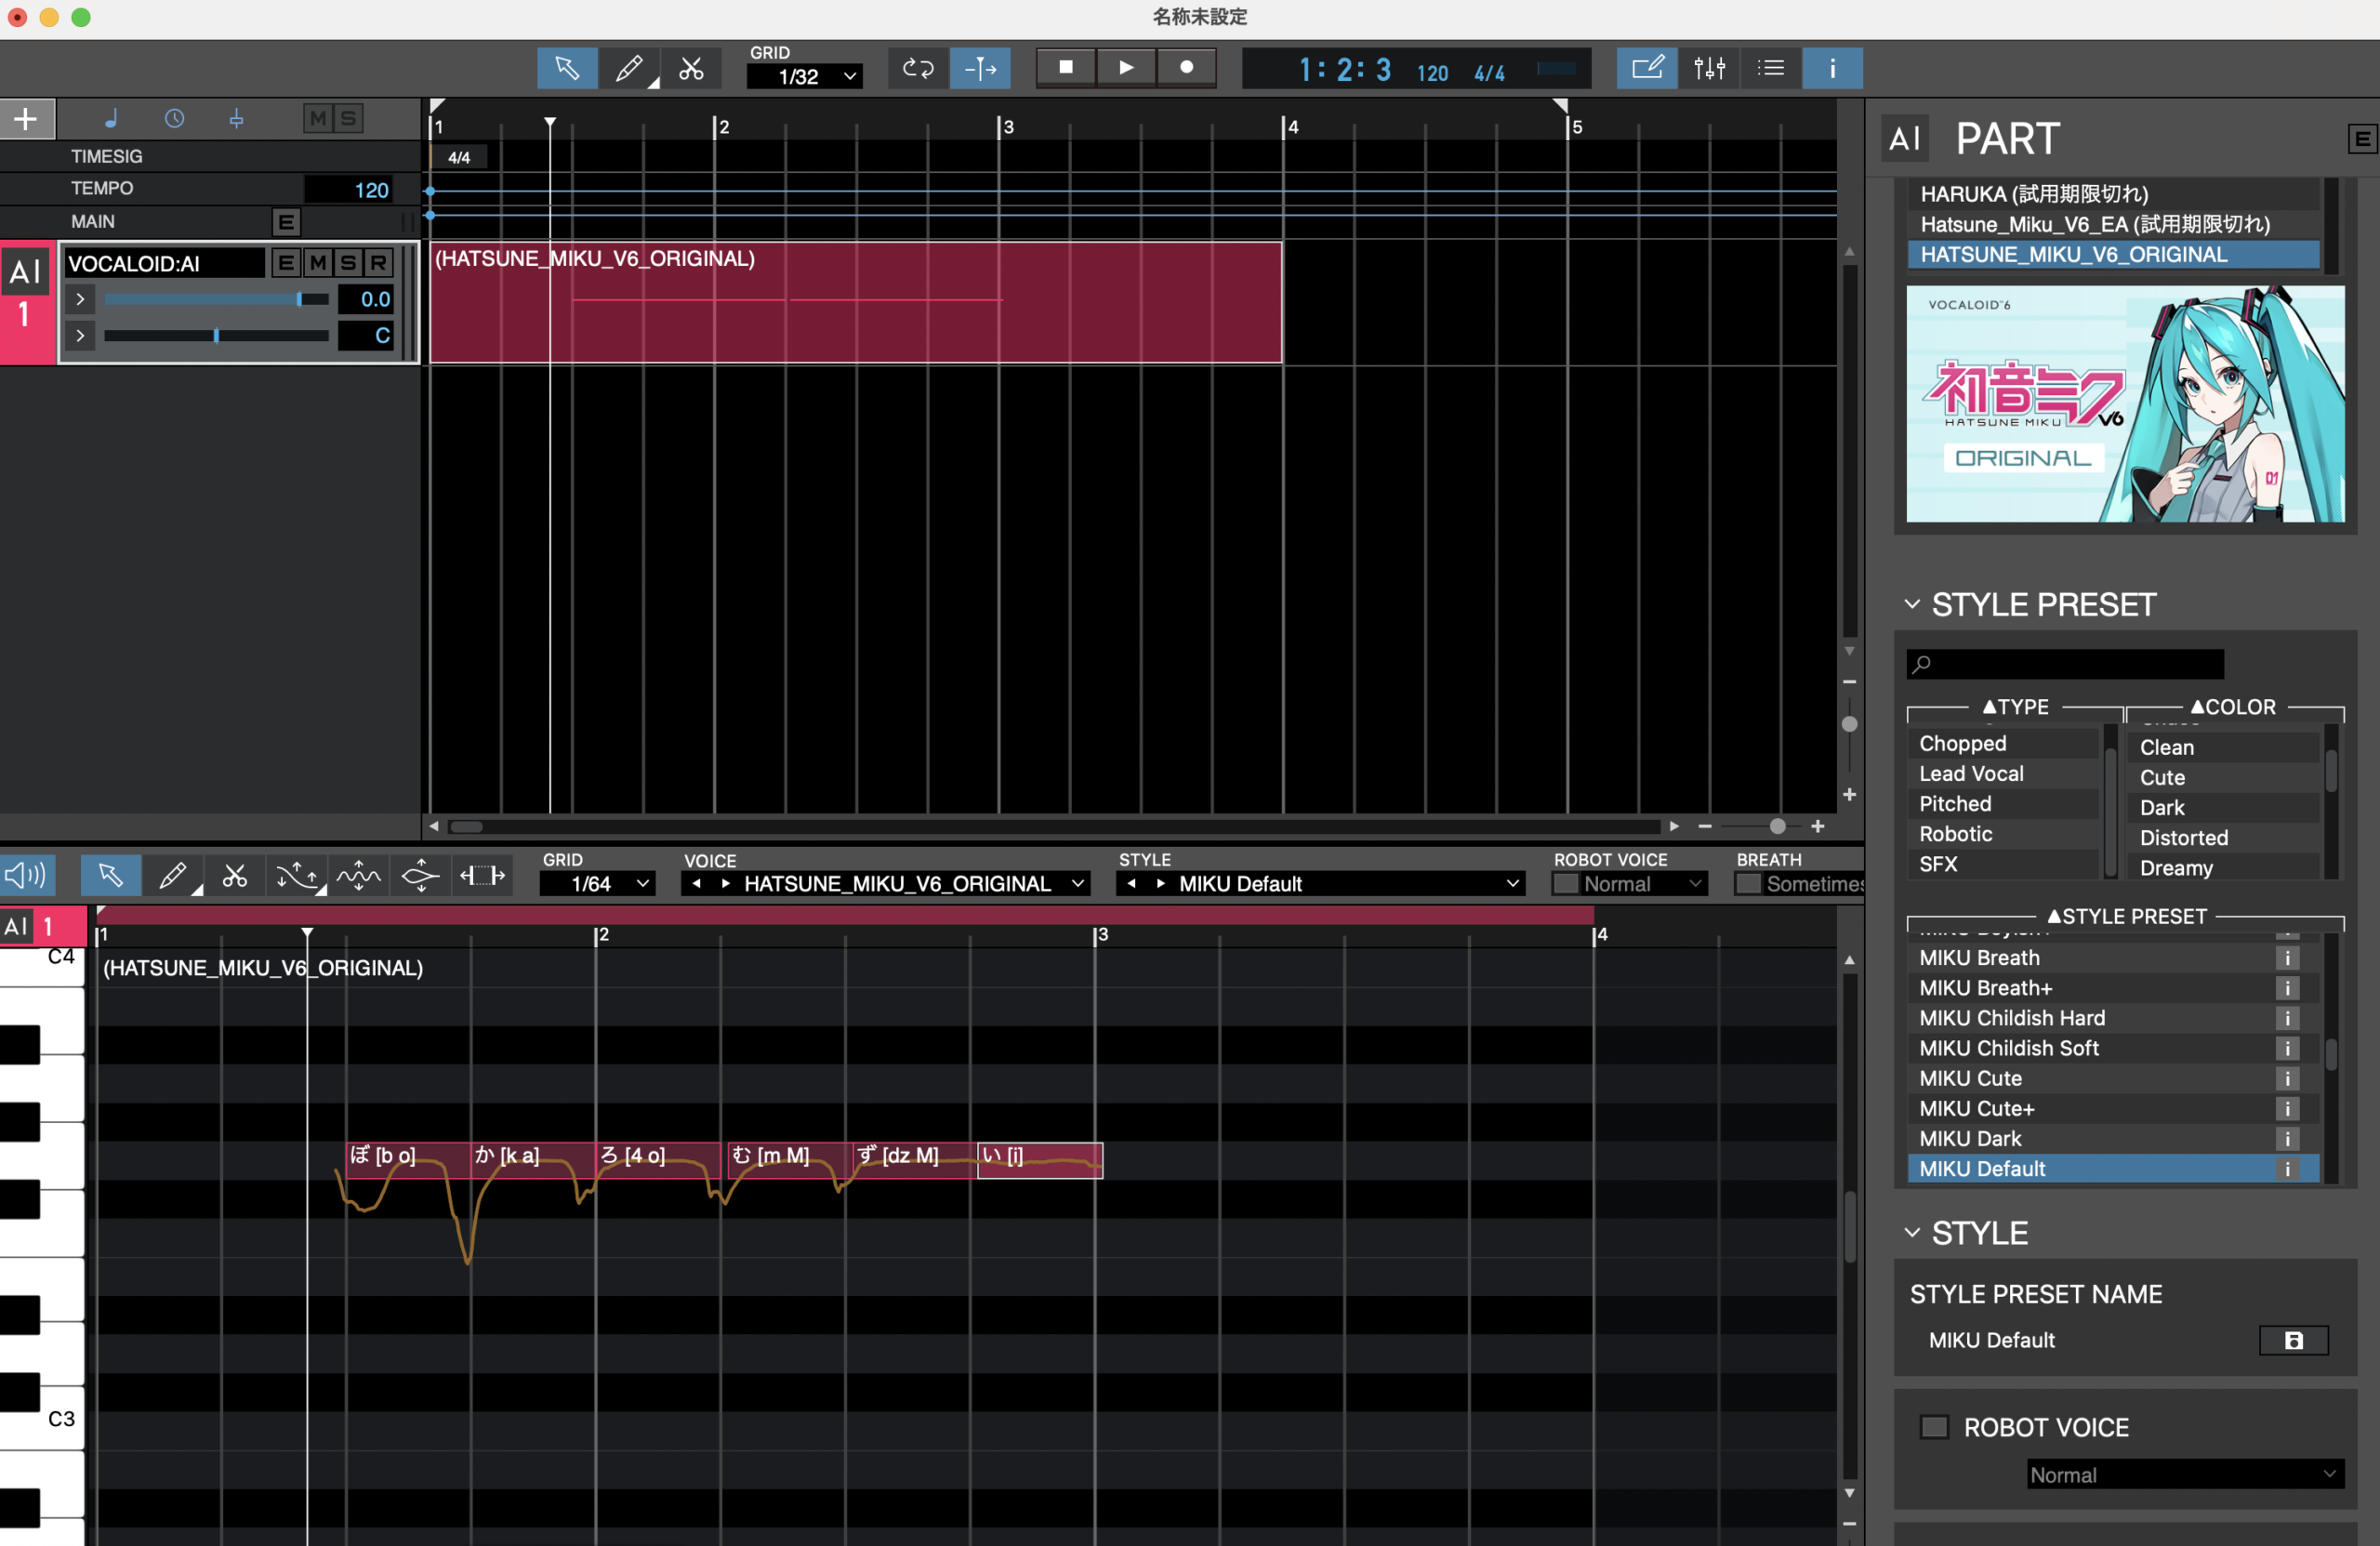This screenshot has height=1546, width=2380.
Task: Stop playback
Action: [1066, 67]
